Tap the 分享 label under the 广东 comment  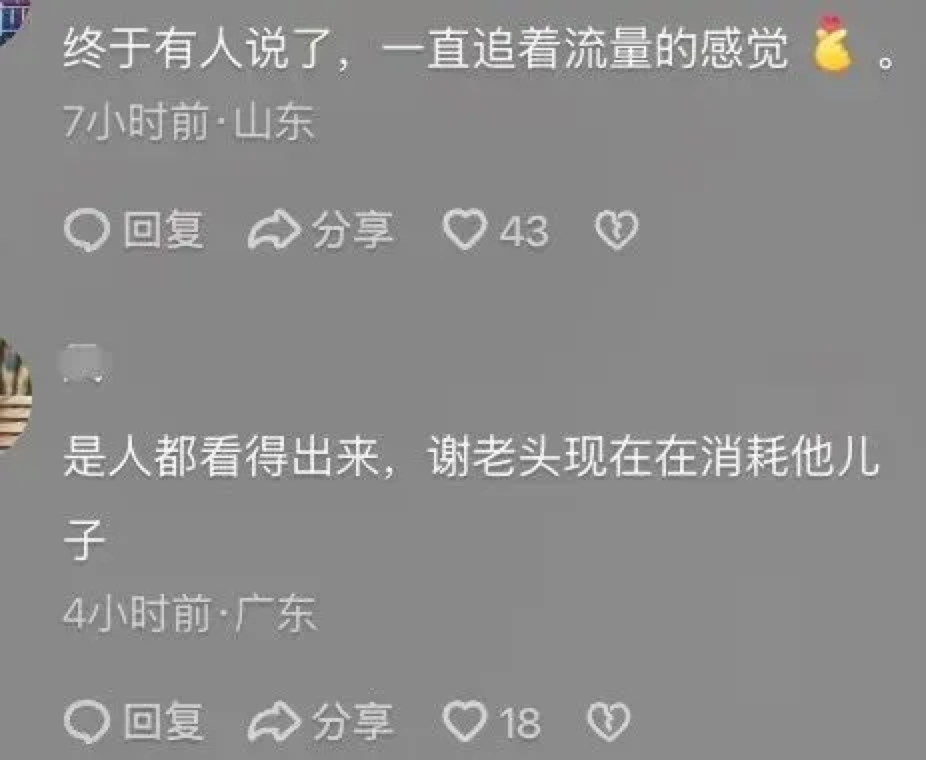pyautogui.click(x=353, y=722)
